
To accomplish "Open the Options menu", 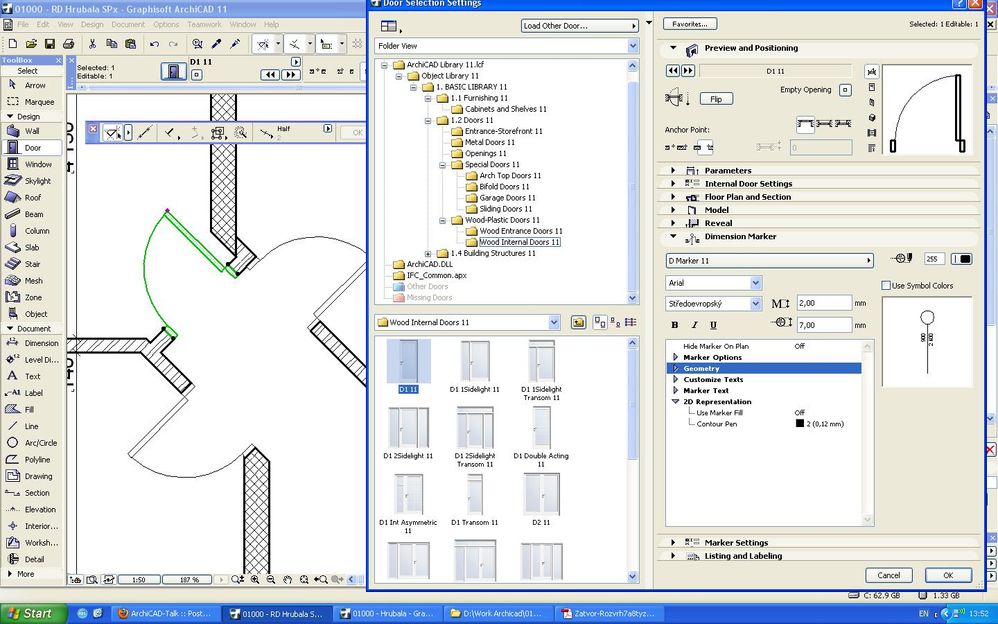I will [166, 24].
